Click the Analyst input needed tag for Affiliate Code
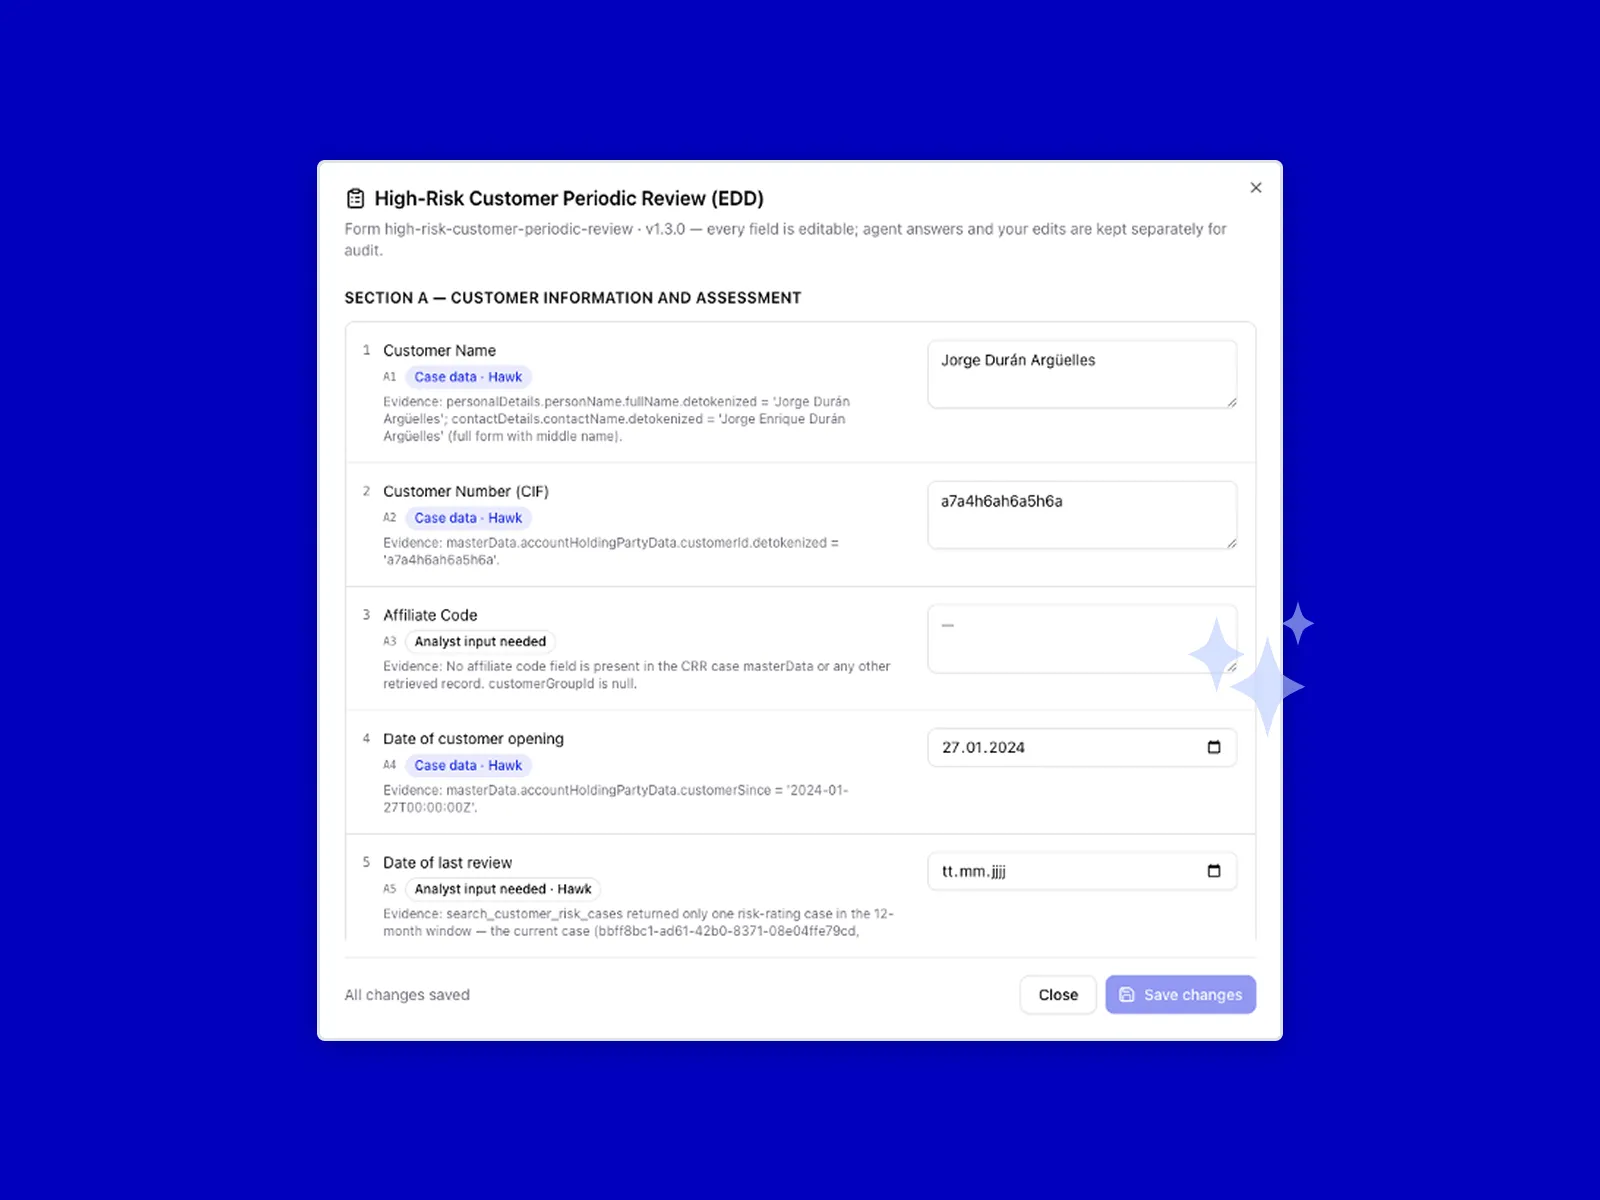The width and height of the screenshot is (1600, 1200). pos(480,641)
